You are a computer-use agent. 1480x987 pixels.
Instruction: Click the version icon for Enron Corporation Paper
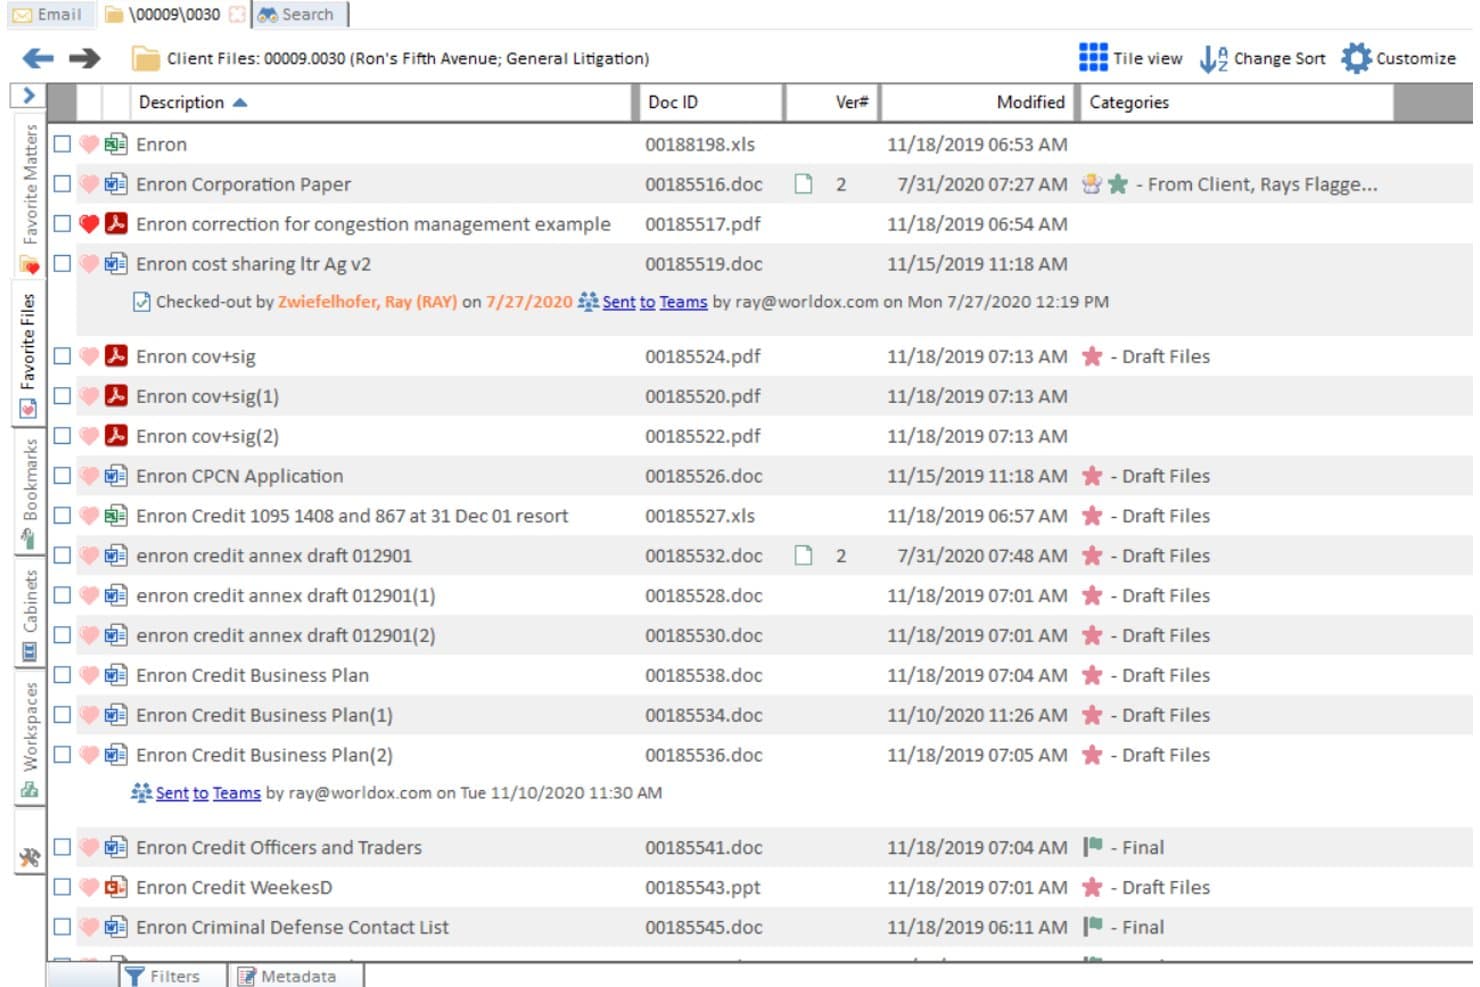[x=803, y=184]
